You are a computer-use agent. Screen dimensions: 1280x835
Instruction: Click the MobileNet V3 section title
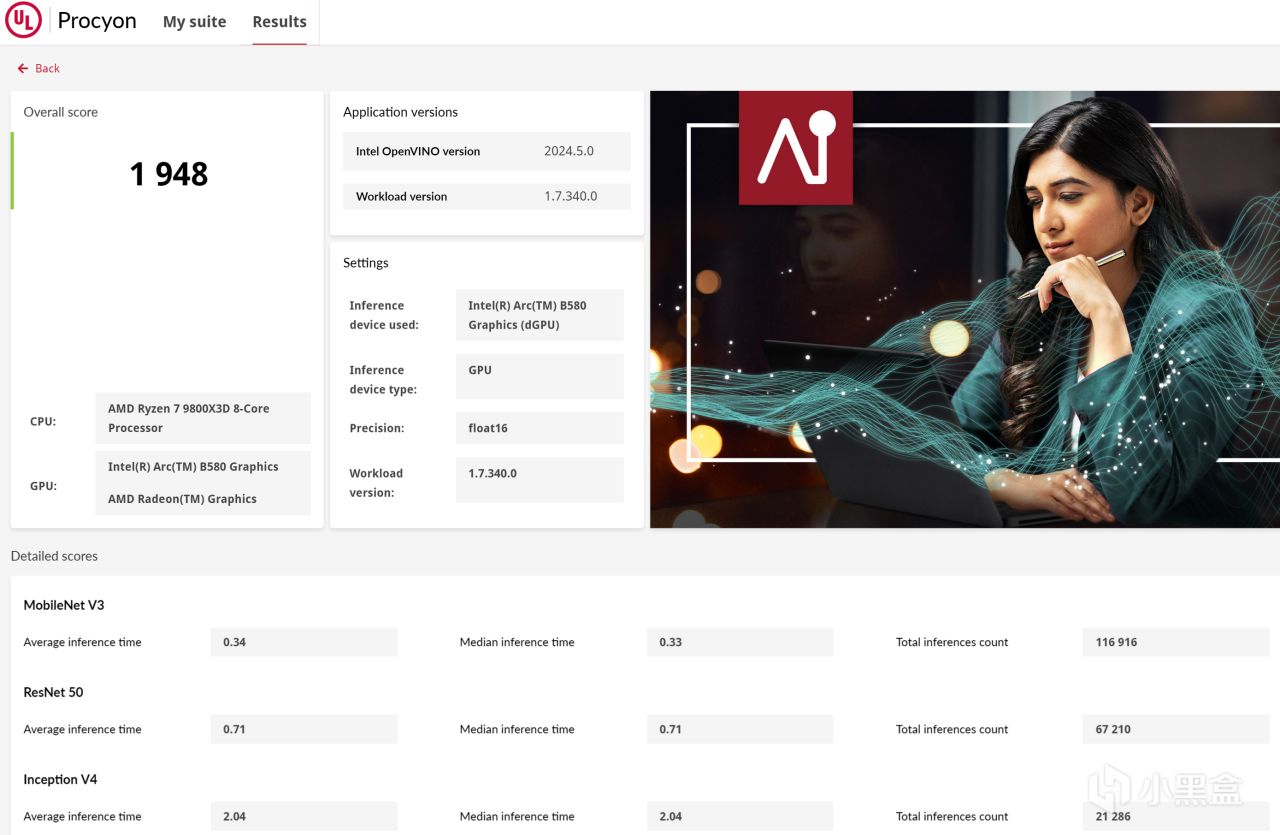click(64, 605)
